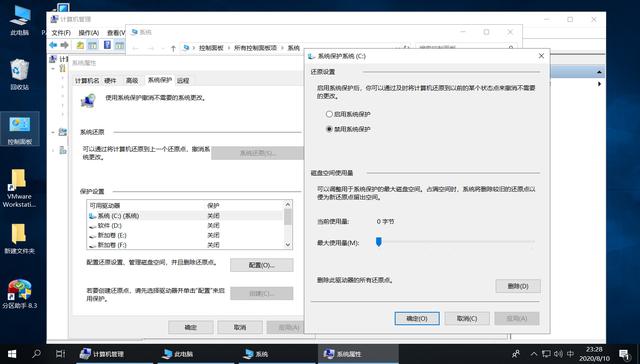
Task: Open the 操作(A) menu in 计算机管理
Action: coord(89,33)
